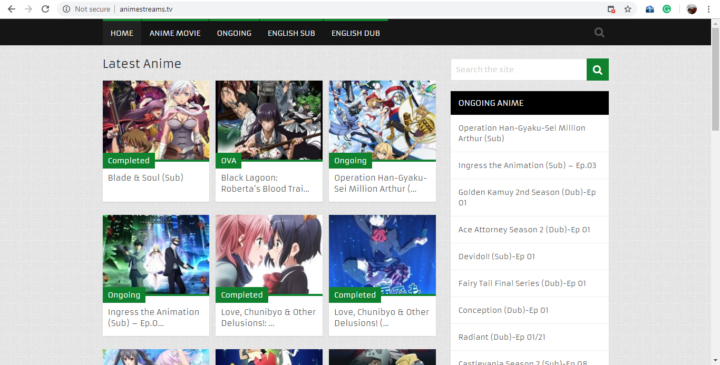Click the browser back arrow
The height and width of the screenshot is (365, 720).
point(11,9)
